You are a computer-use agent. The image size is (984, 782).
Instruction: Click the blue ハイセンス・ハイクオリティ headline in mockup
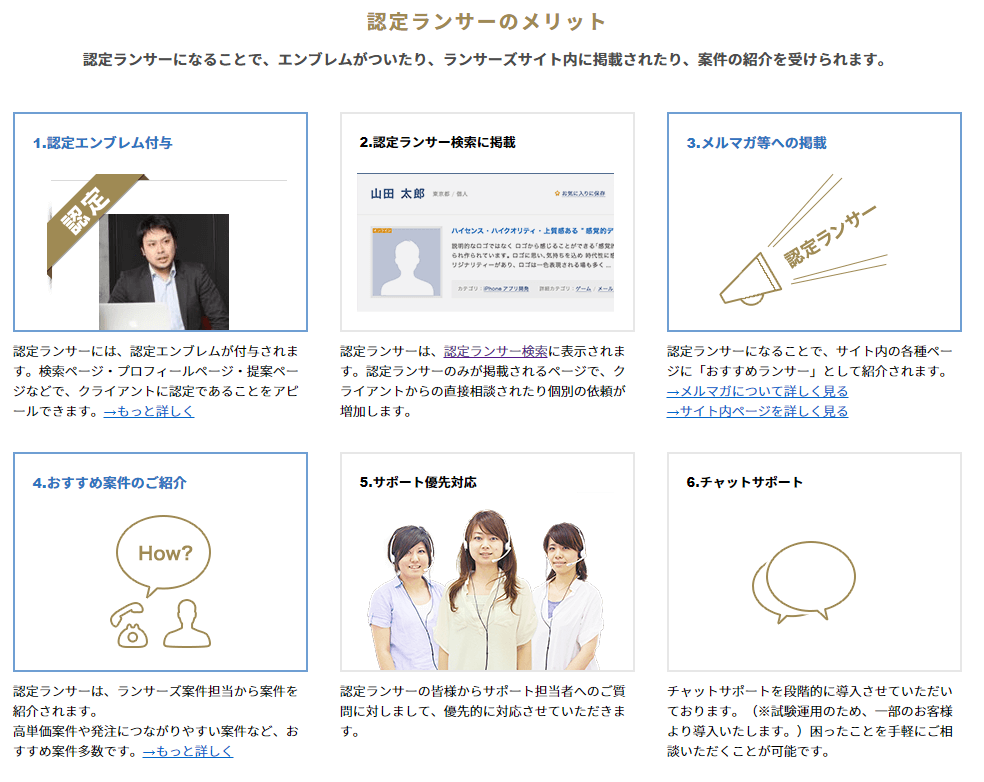532,231
